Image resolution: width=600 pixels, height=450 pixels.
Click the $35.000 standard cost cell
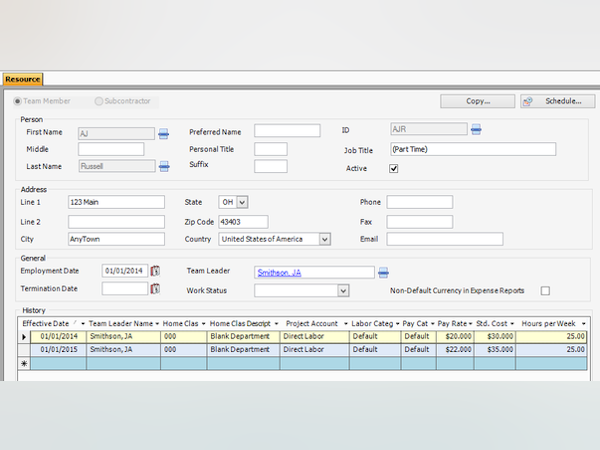[495, 349]
